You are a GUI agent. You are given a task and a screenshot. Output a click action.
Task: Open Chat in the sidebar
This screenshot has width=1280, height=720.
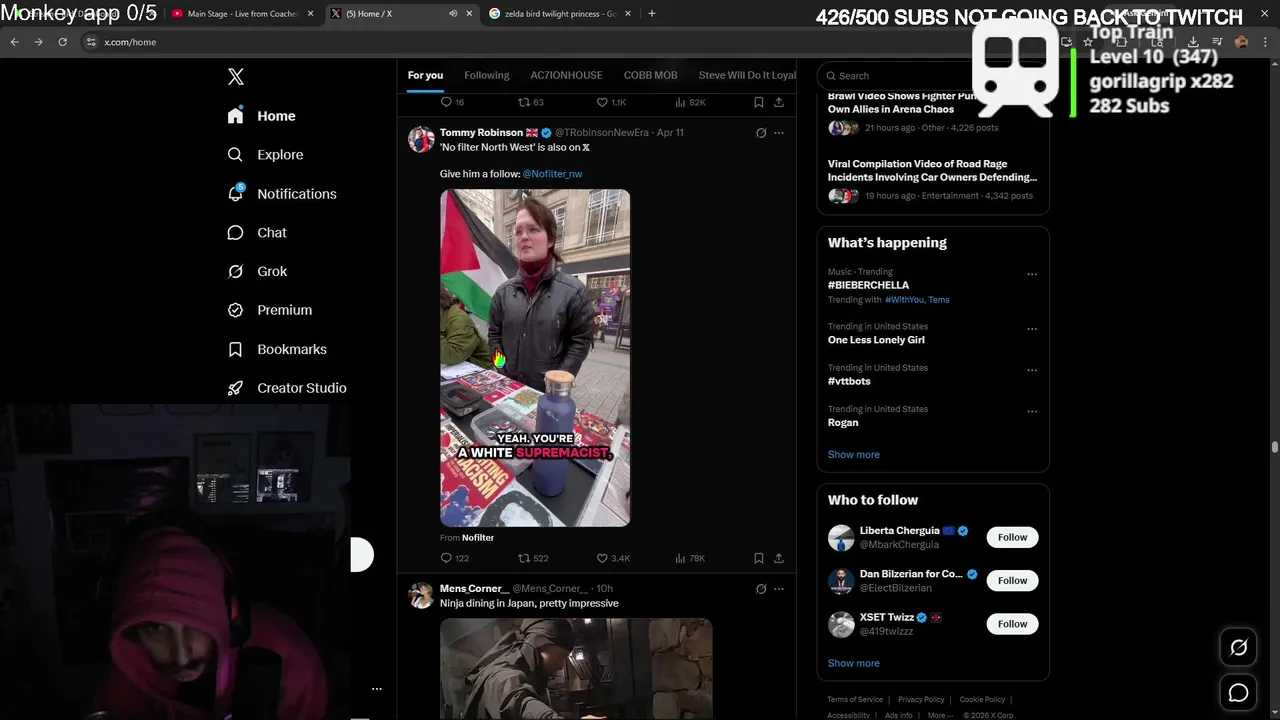pos(257,233)
